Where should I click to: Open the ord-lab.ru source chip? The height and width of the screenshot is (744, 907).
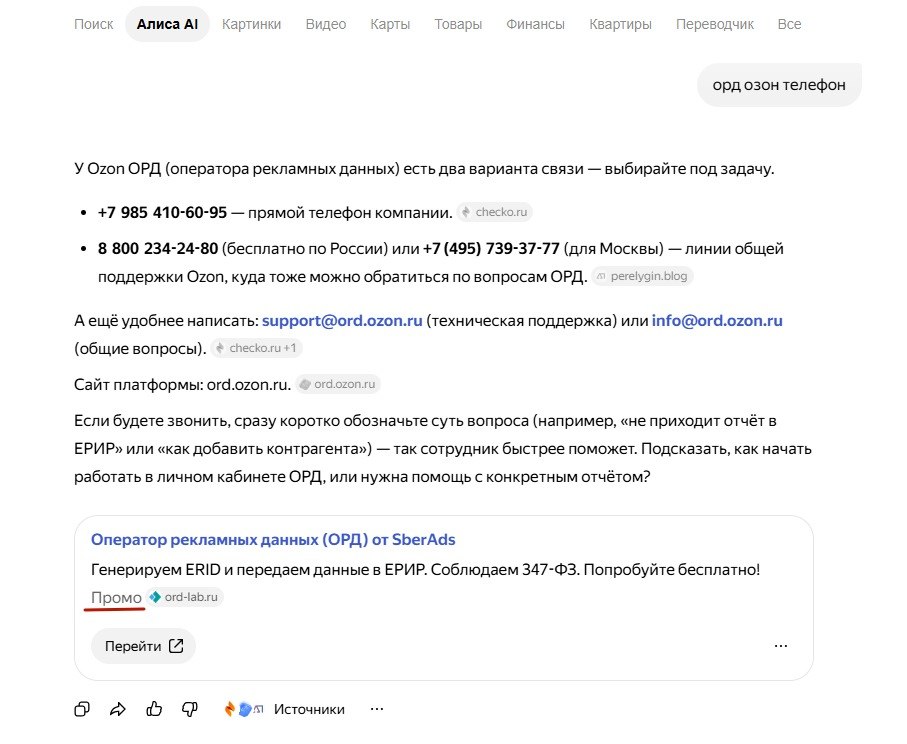185,597
